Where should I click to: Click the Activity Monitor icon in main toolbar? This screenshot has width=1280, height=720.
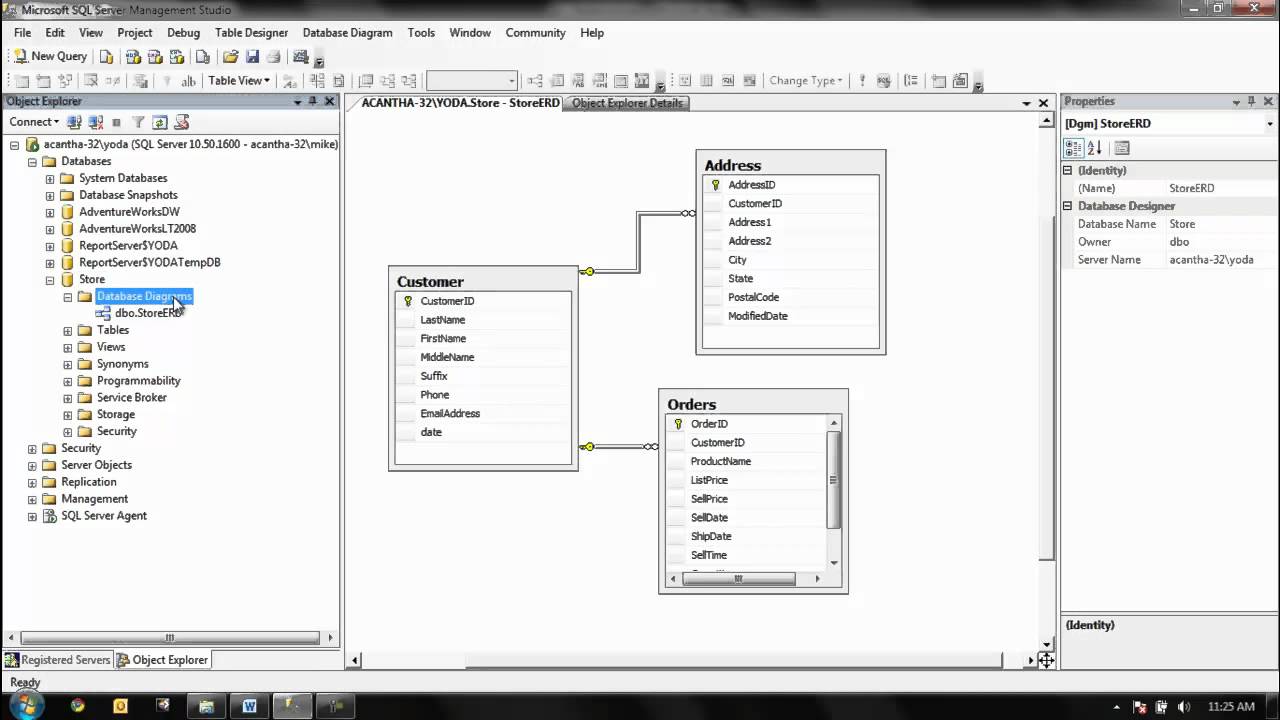point(300,56)
